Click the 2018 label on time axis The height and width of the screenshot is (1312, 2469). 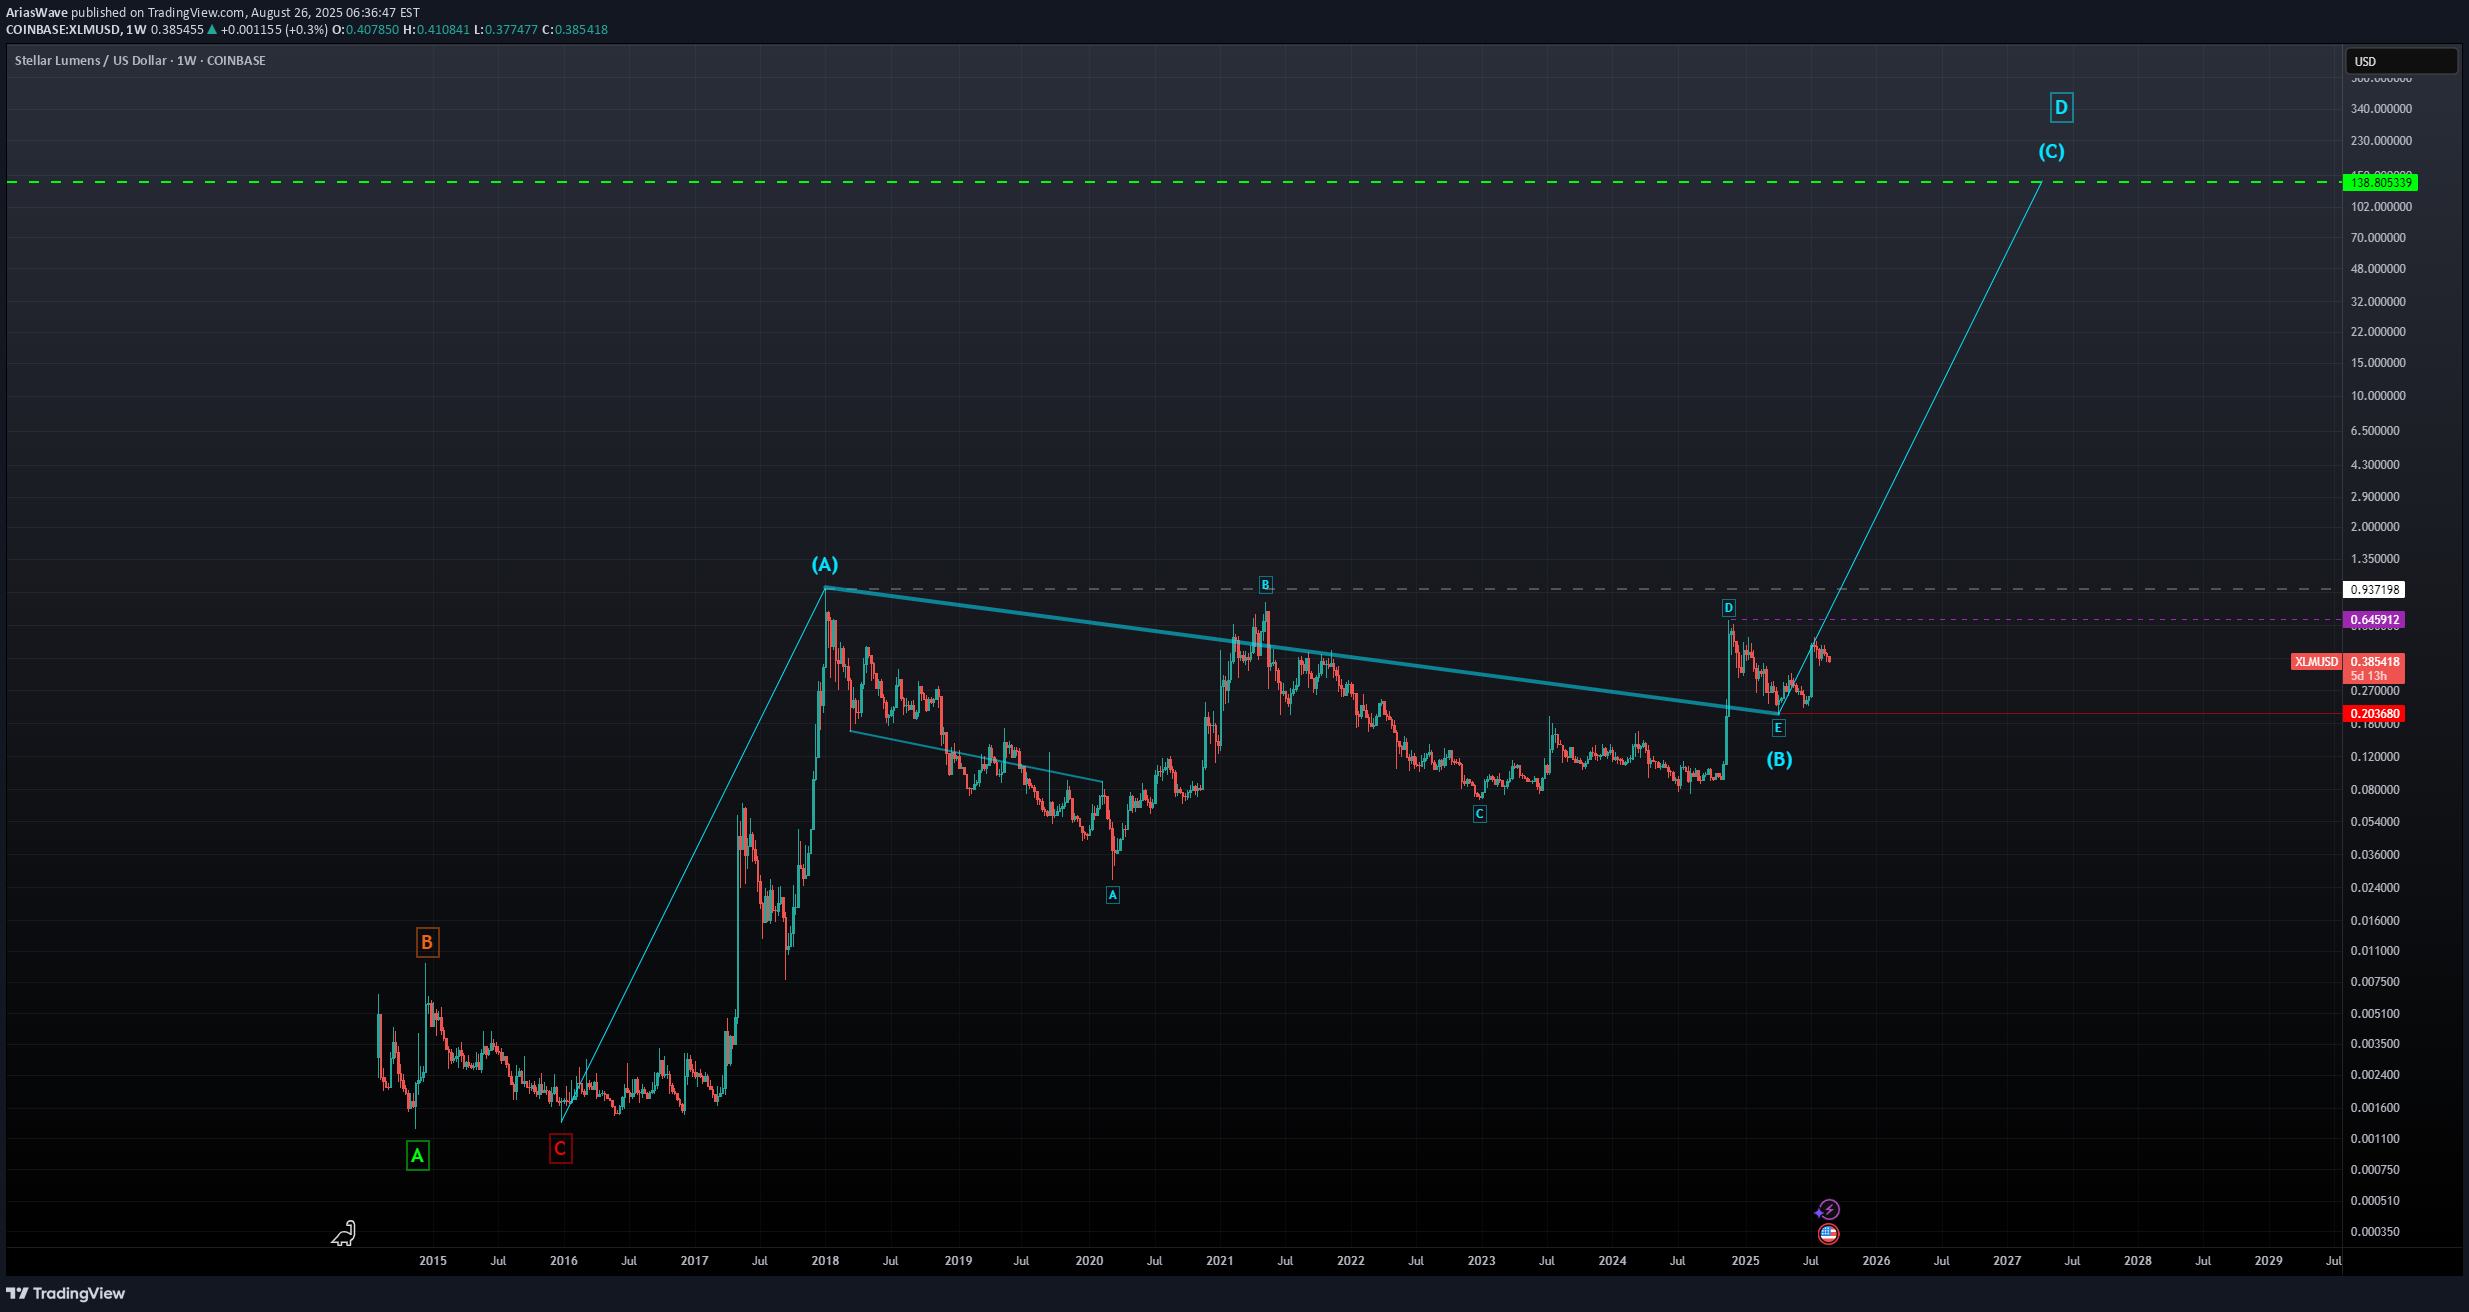tap(825, 1261)
